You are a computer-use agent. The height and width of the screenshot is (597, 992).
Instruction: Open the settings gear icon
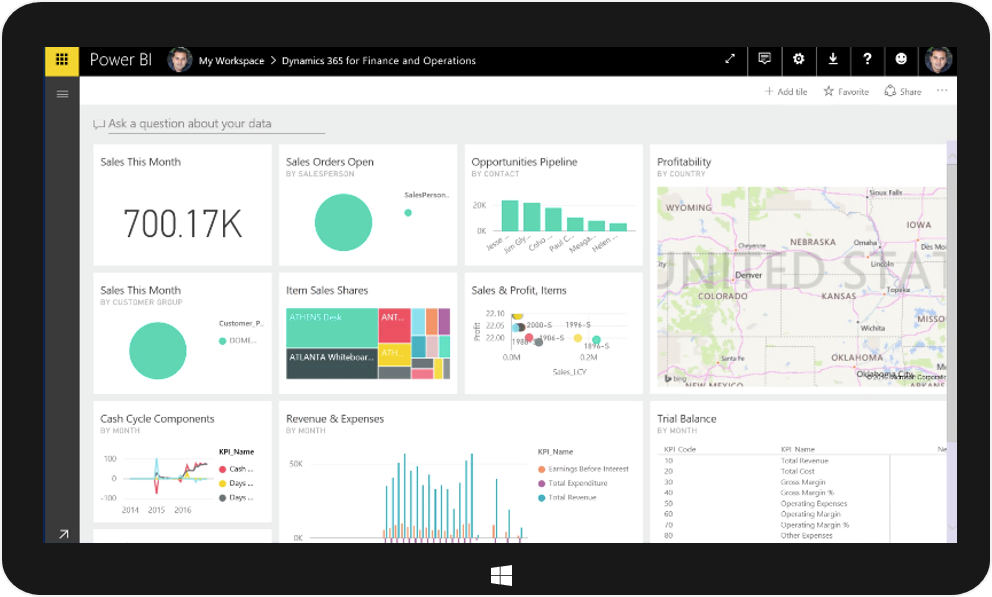(798, 60)
